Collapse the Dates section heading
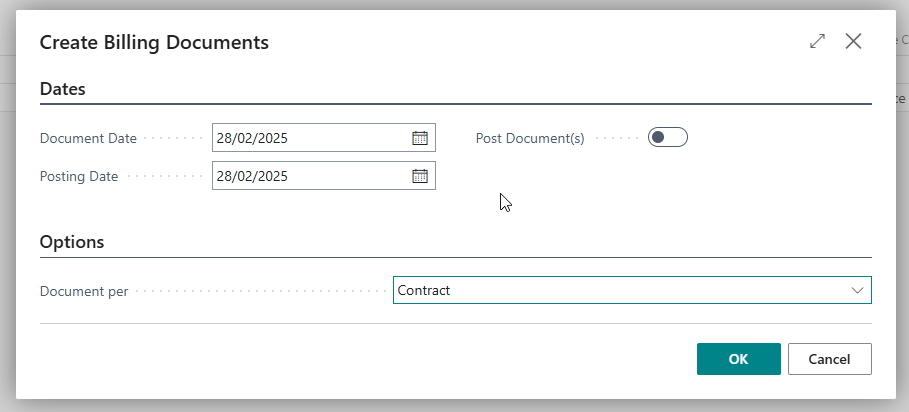This screenshot has width=909, height=412. coord(63,89)
